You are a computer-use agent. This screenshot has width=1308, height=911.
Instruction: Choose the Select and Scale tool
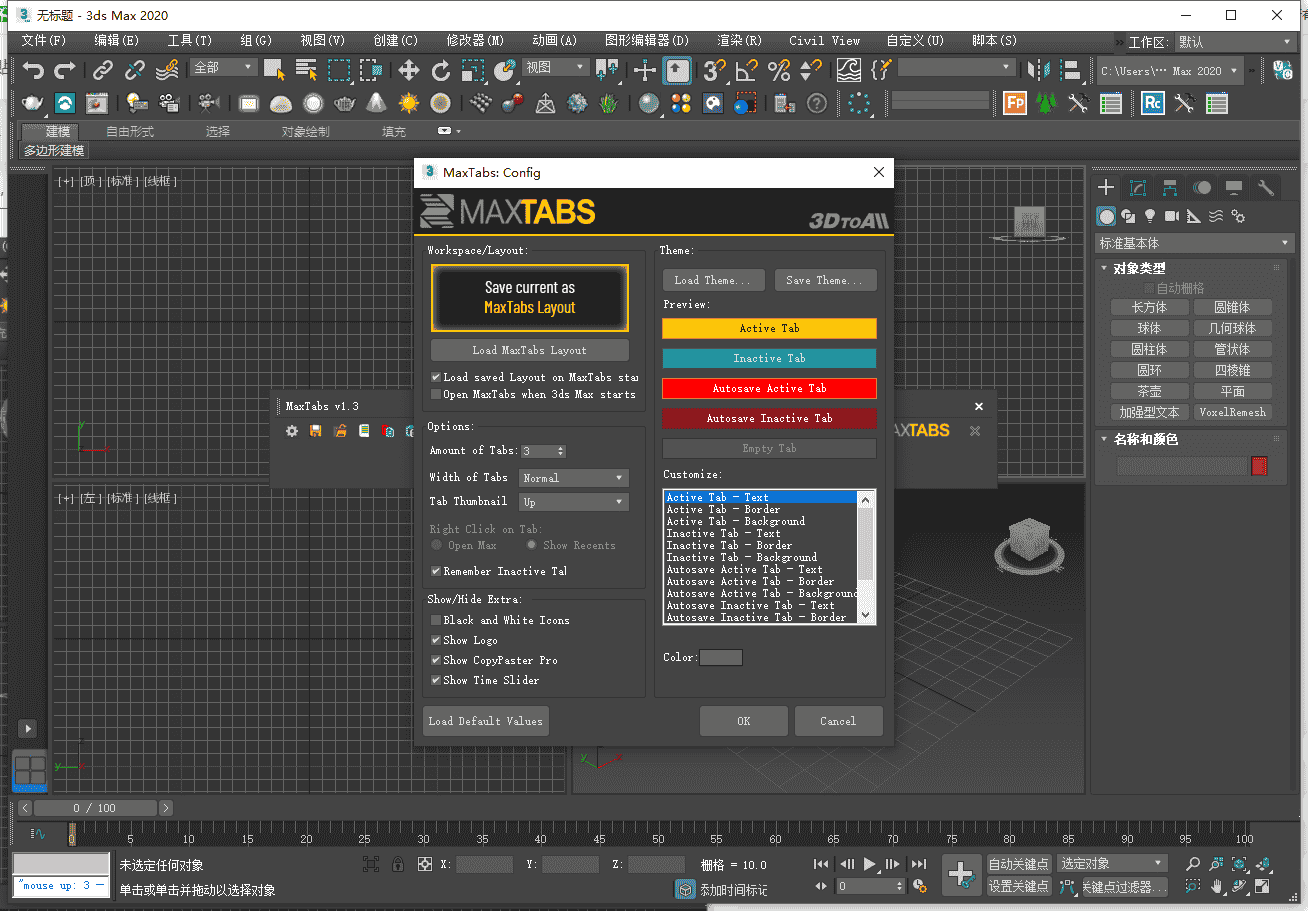click(x=473, y=70)
